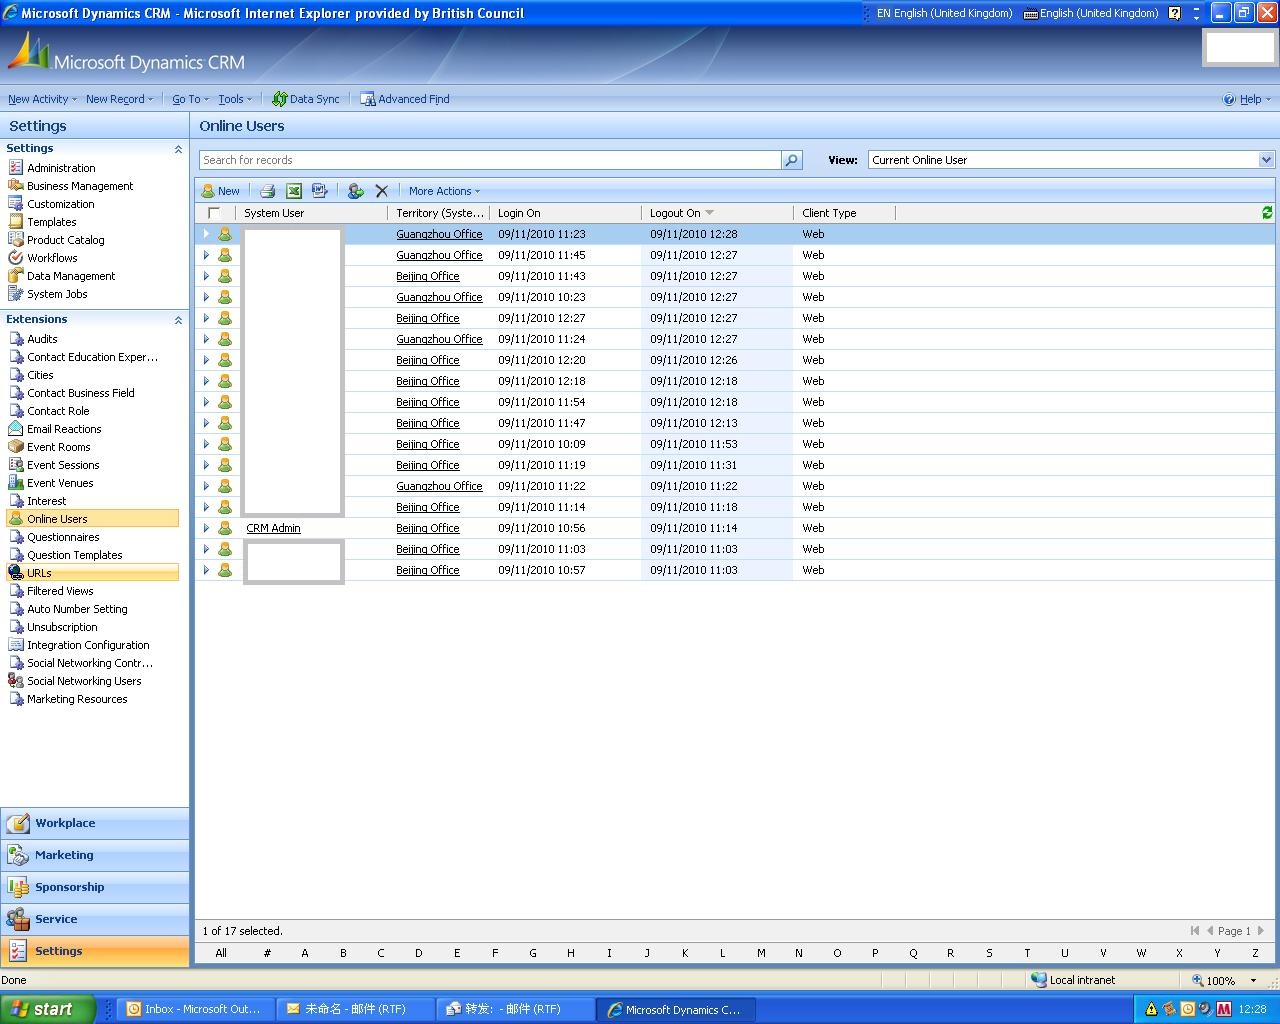Open the View dropdown list
Screen dimensions: 1280x1024
click(1266, 160)
